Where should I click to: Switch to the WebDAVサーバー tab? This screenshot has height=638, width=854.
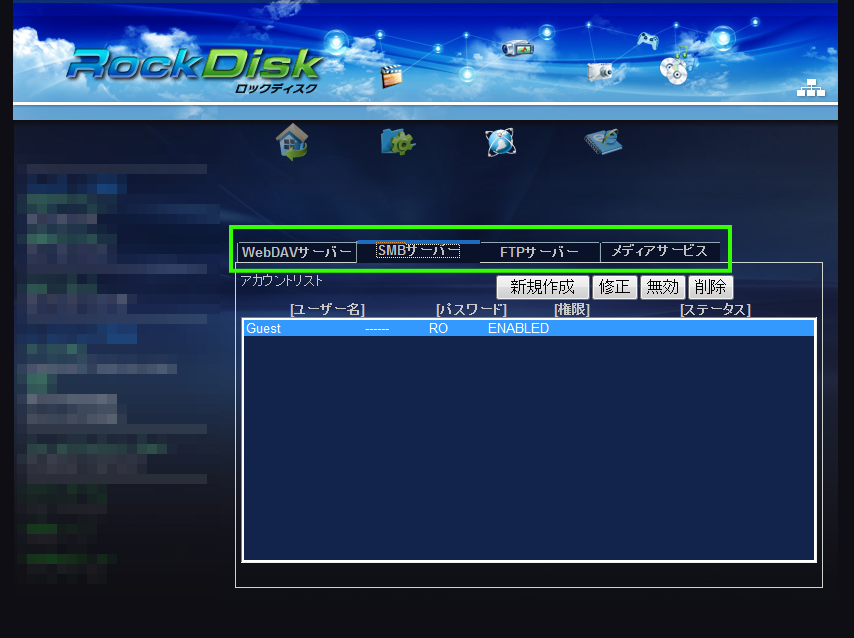pyautogui.click(x=297, y=252)
